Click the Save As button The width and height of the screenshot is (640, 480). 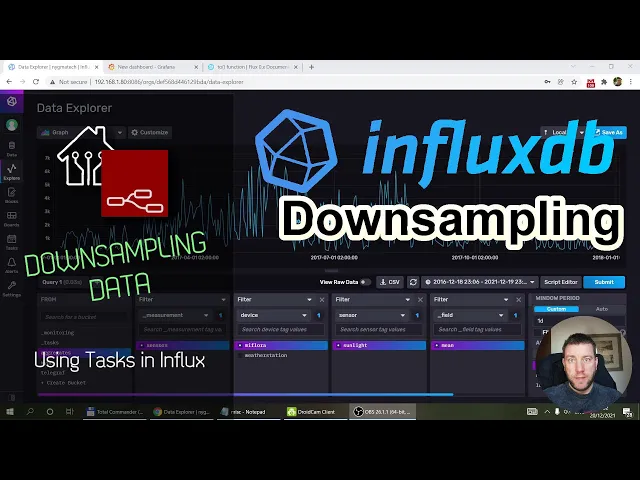pos(609,132)
